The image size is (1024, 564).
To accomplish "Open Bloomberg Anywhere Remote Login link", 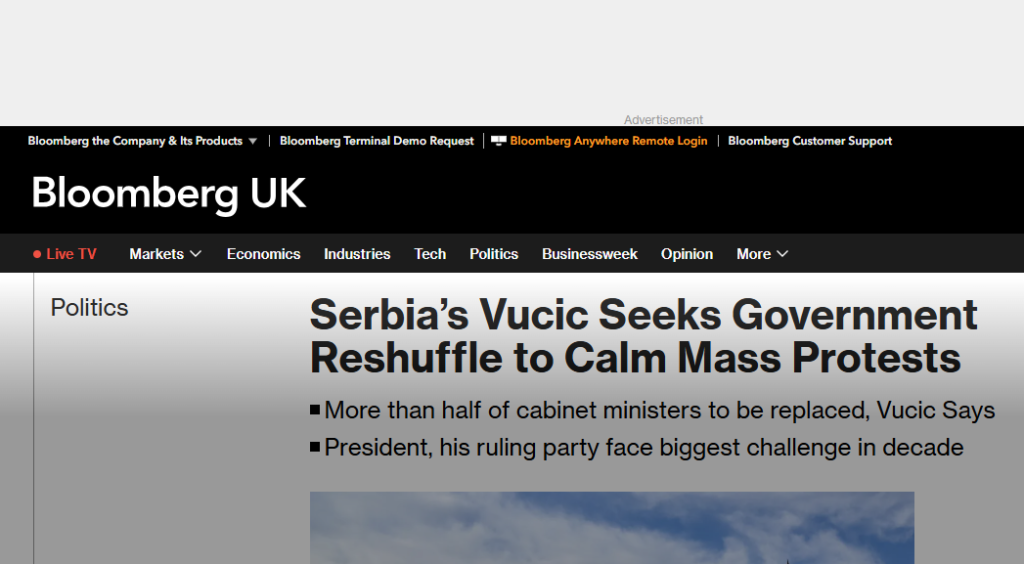I will [608, 141].
